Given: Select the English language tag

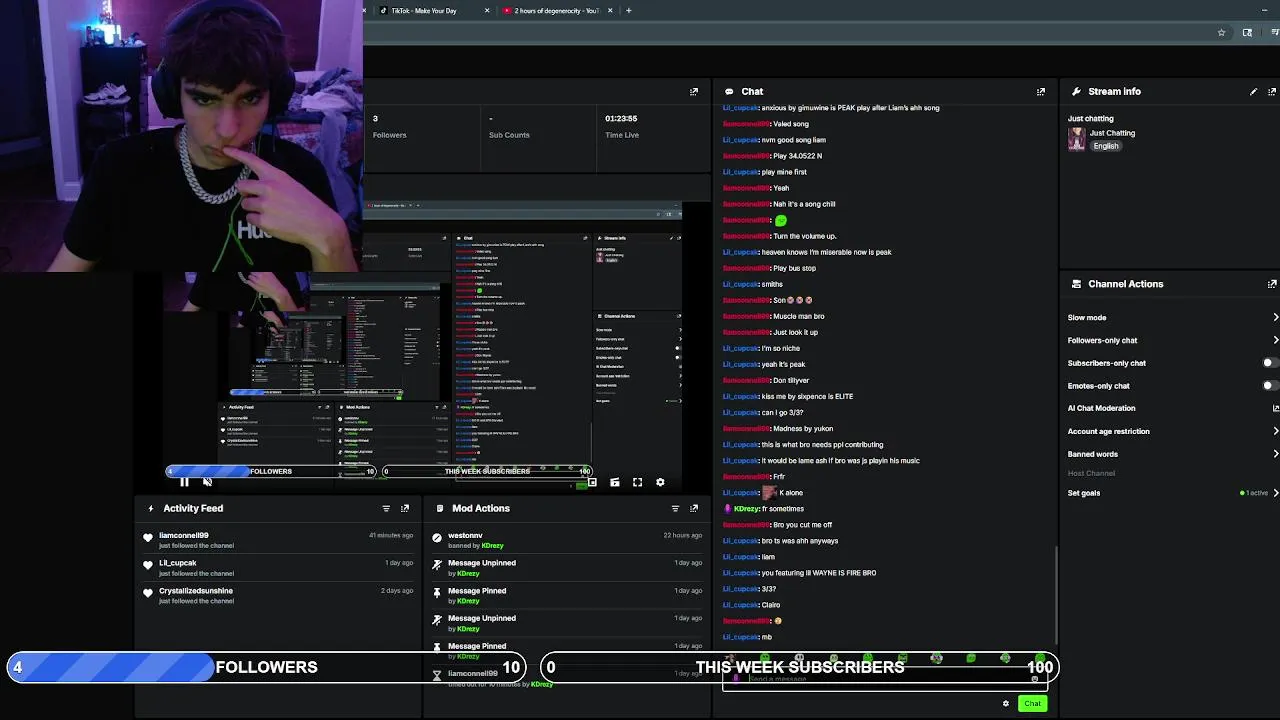Looking at the screenshot, I should point(1105,146).
